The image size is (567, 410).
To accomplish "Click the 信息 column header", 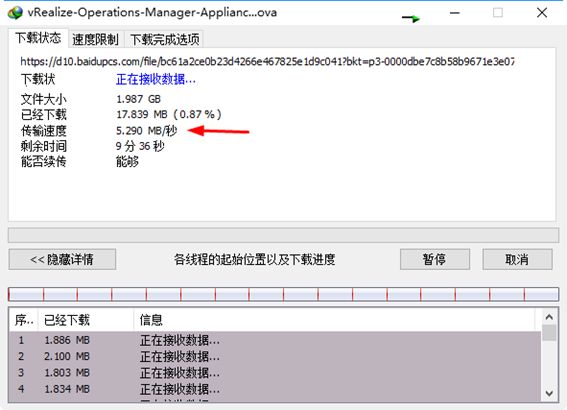I will click(x=334, y=320).
